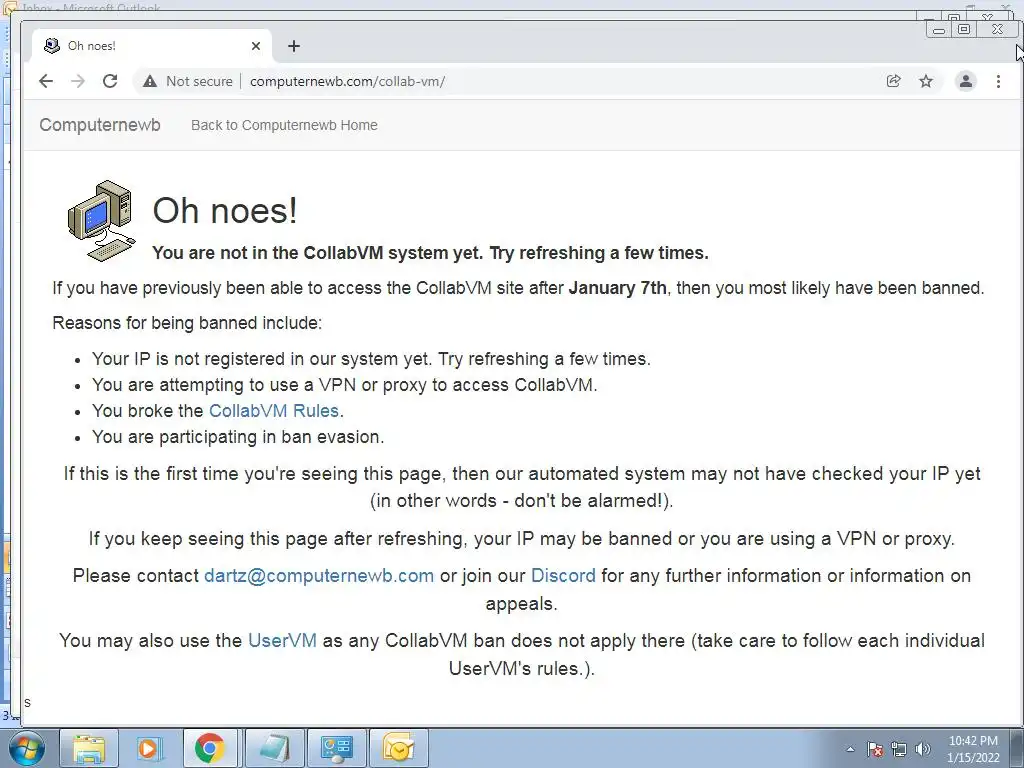Close the Oh noes! tab

tap(256, 46)
